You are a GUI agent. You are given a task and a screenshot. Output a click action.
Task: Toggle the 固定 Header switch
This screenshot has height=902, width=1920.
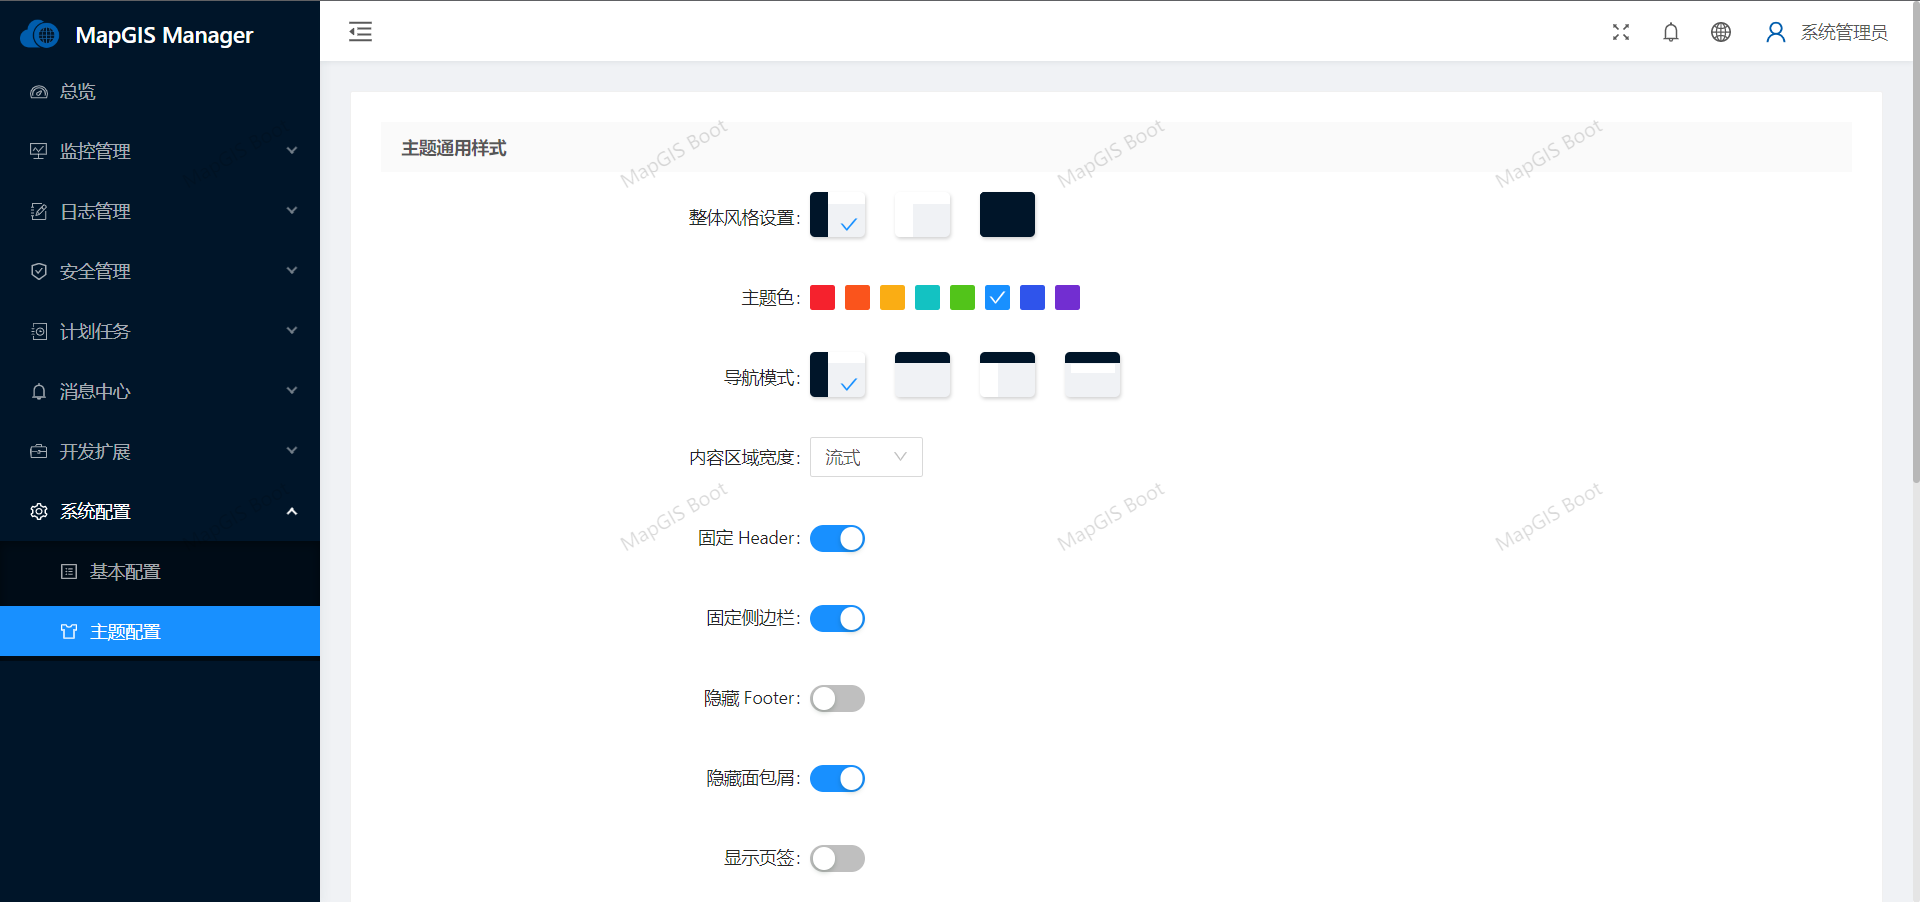837,538
